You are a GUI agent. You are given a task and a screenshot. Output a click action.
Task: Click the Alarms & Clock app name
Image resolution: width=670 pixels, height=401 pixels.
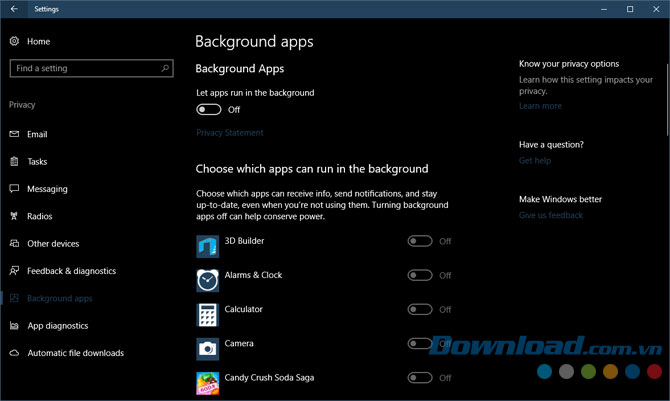pos(253,275)
